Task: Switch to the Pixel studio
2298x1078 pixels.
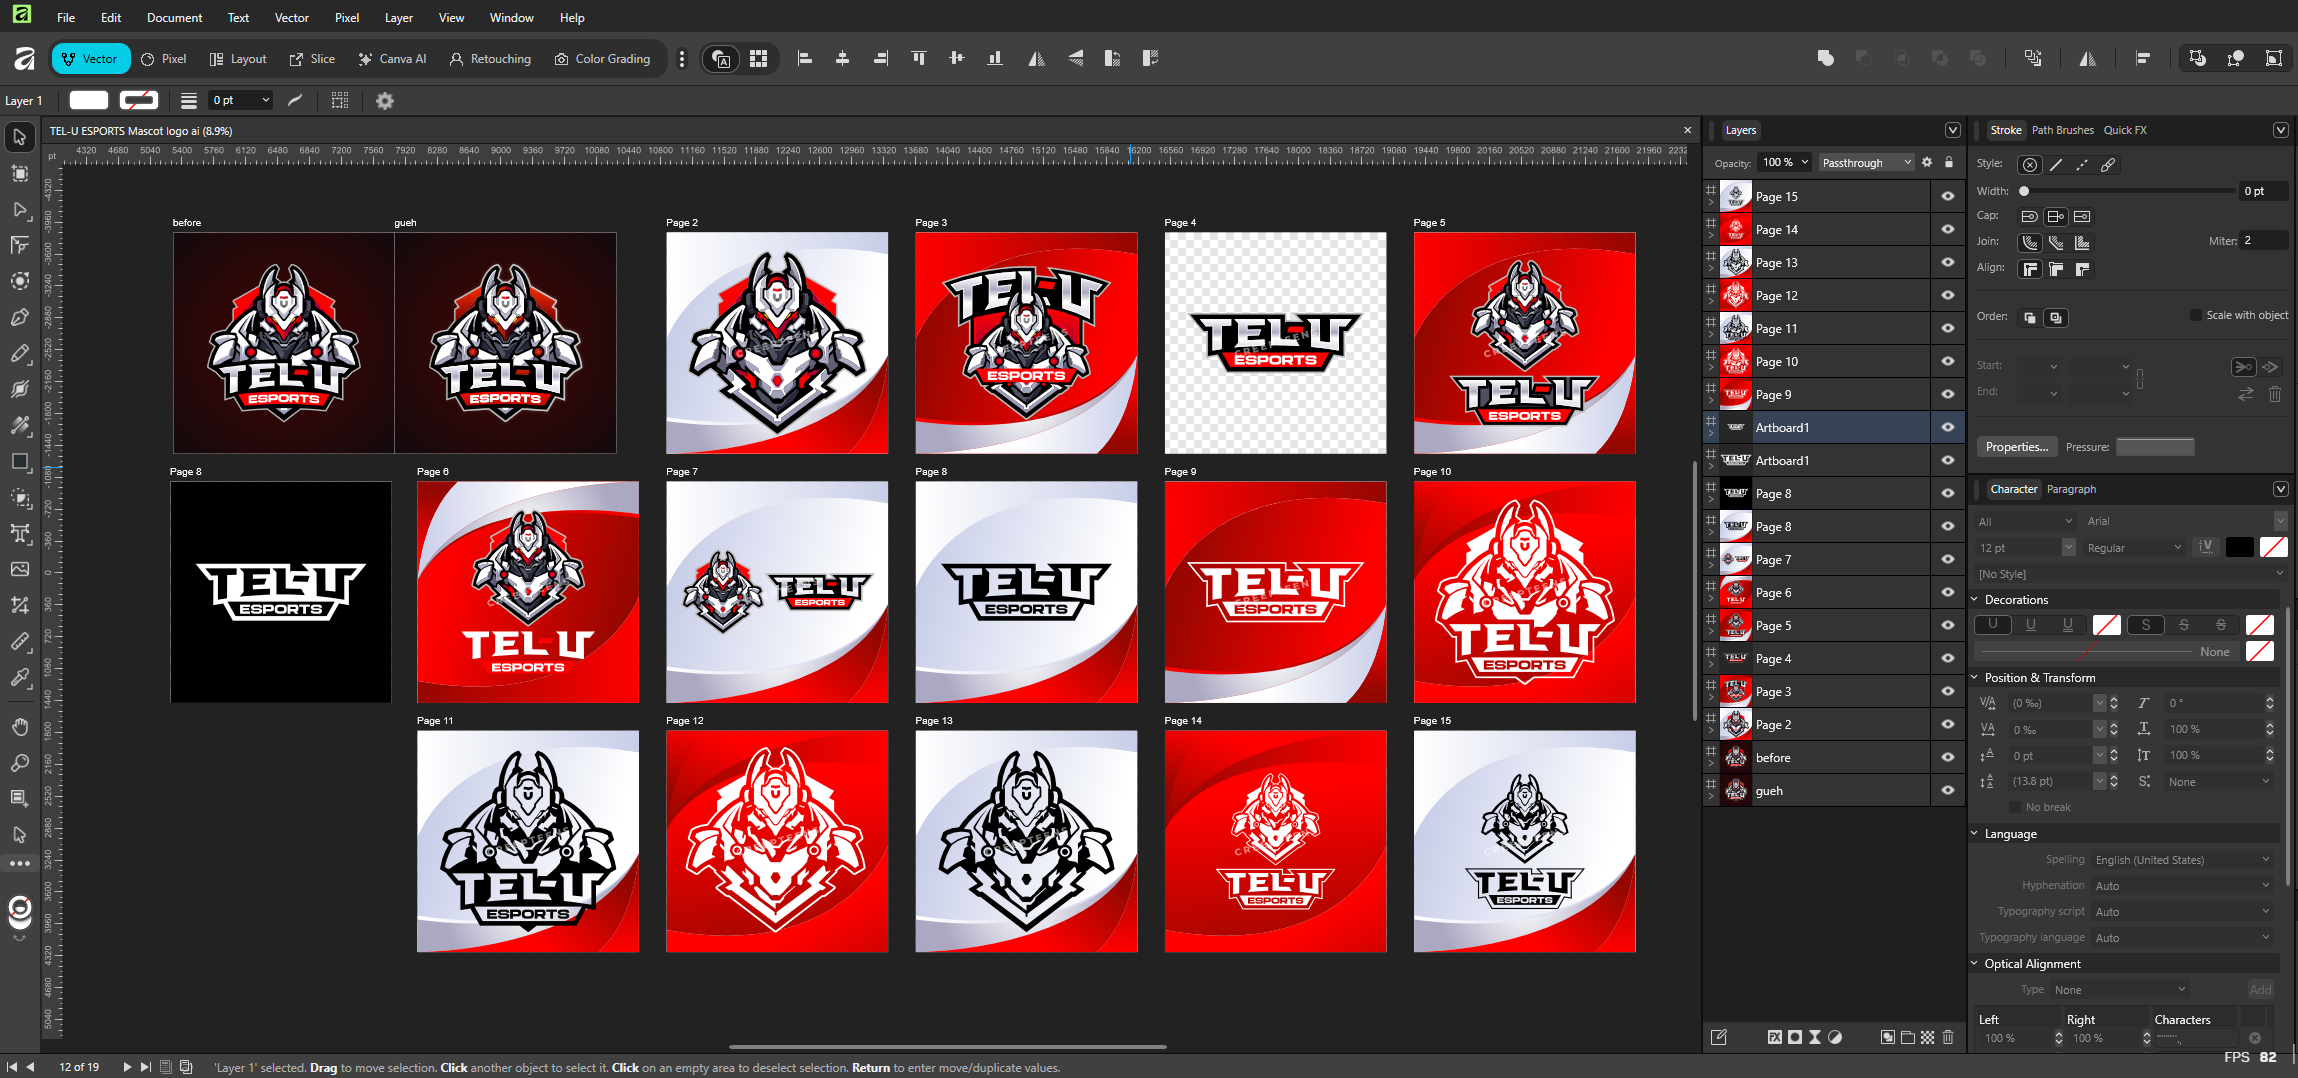Action: point(164,59)
